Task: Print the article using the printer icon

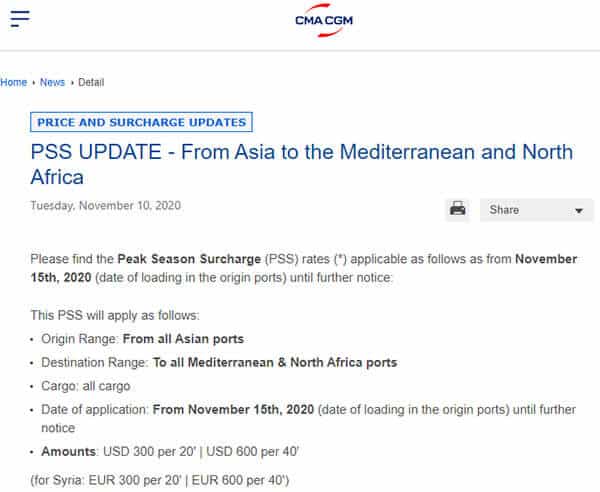Action: point(457,210)
